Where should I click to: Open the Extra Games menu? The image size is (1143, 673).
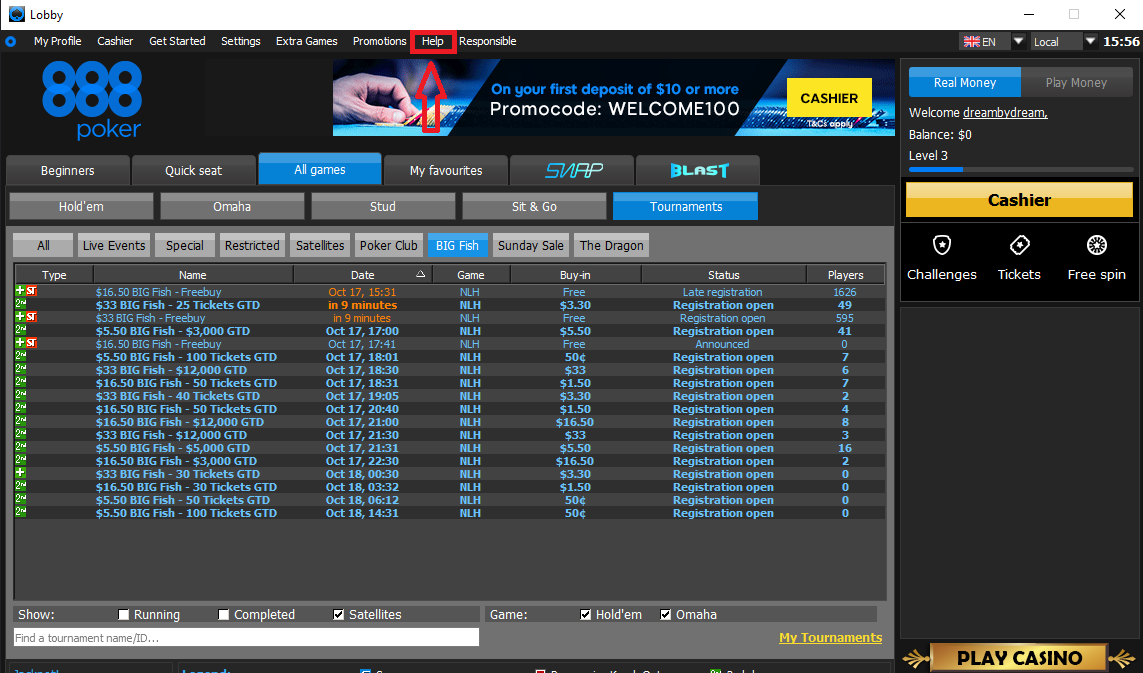tap(307, 42)
